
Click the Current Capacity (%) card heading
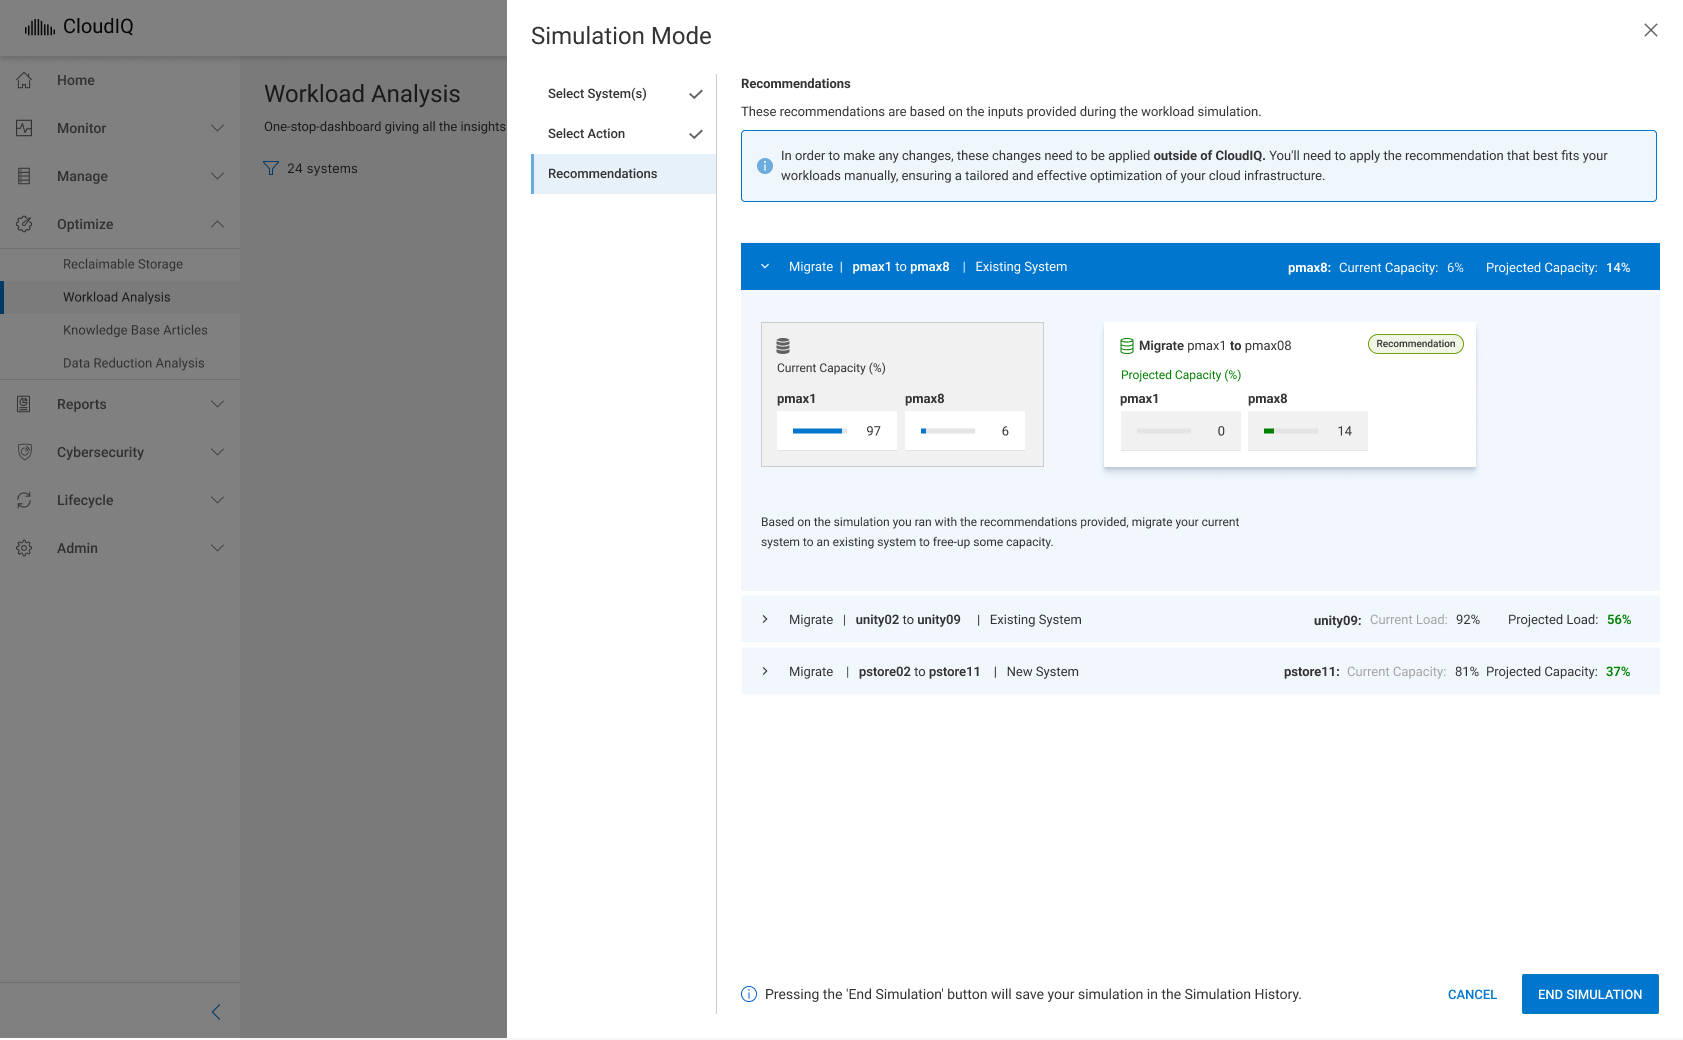[x=831, y=368]
